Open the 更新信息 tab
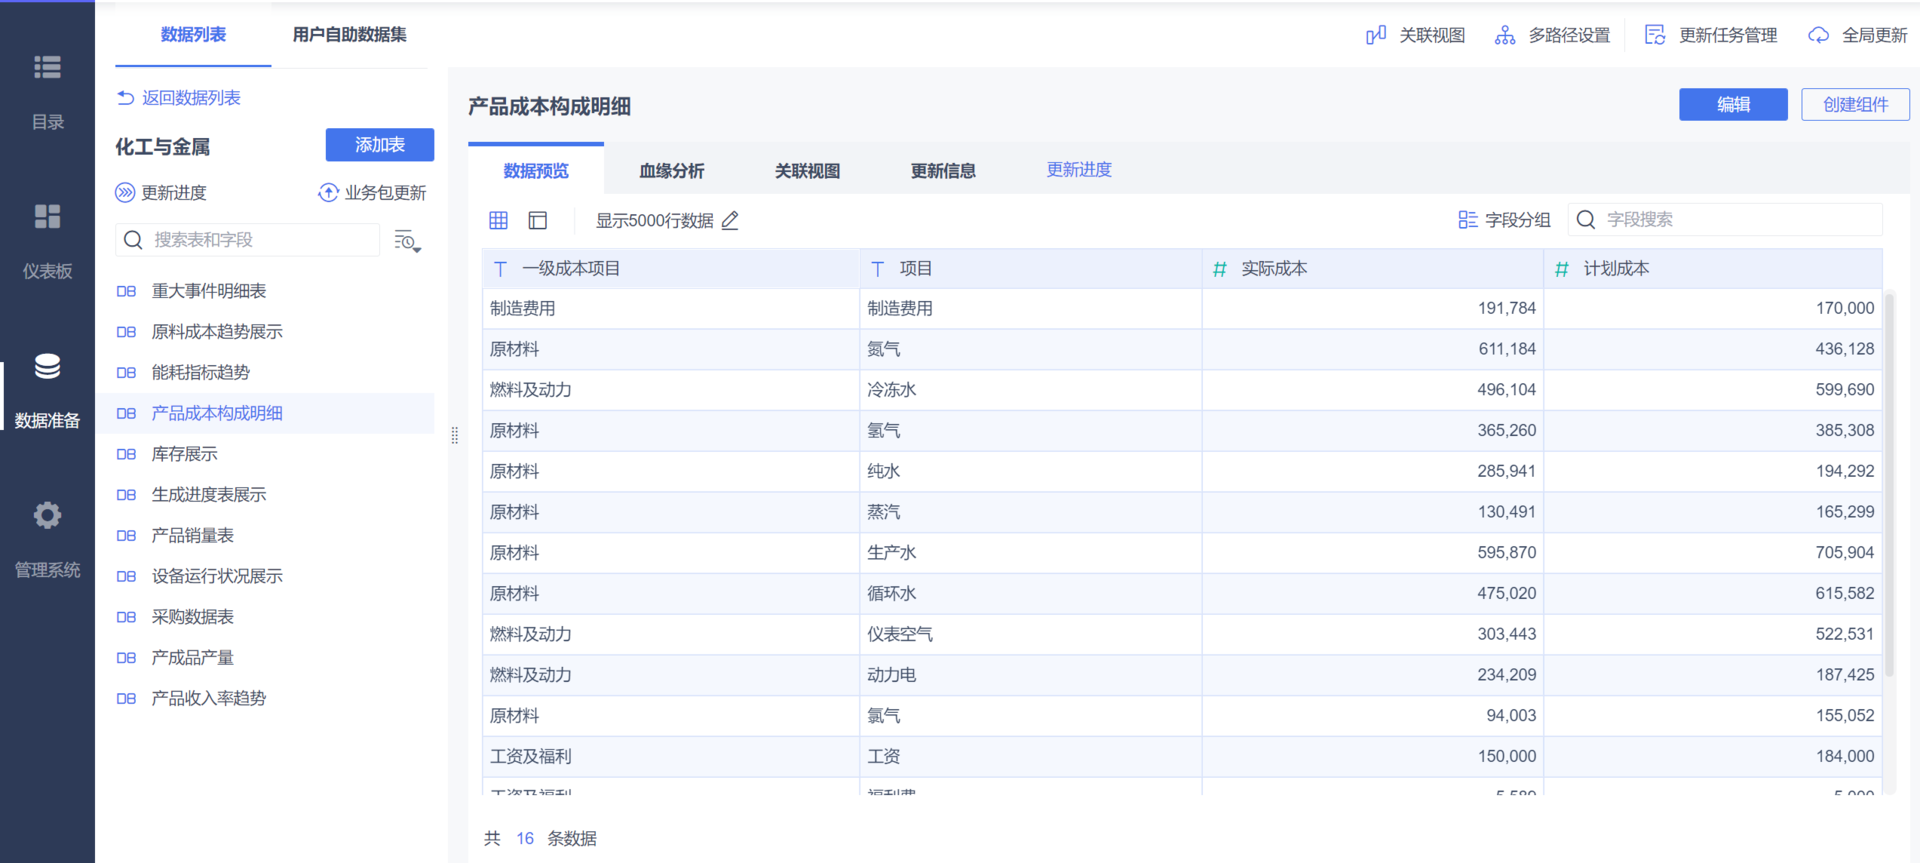The width and height of the screenshot is (1920, 863). pyautogui.click(x=943, y=171)
